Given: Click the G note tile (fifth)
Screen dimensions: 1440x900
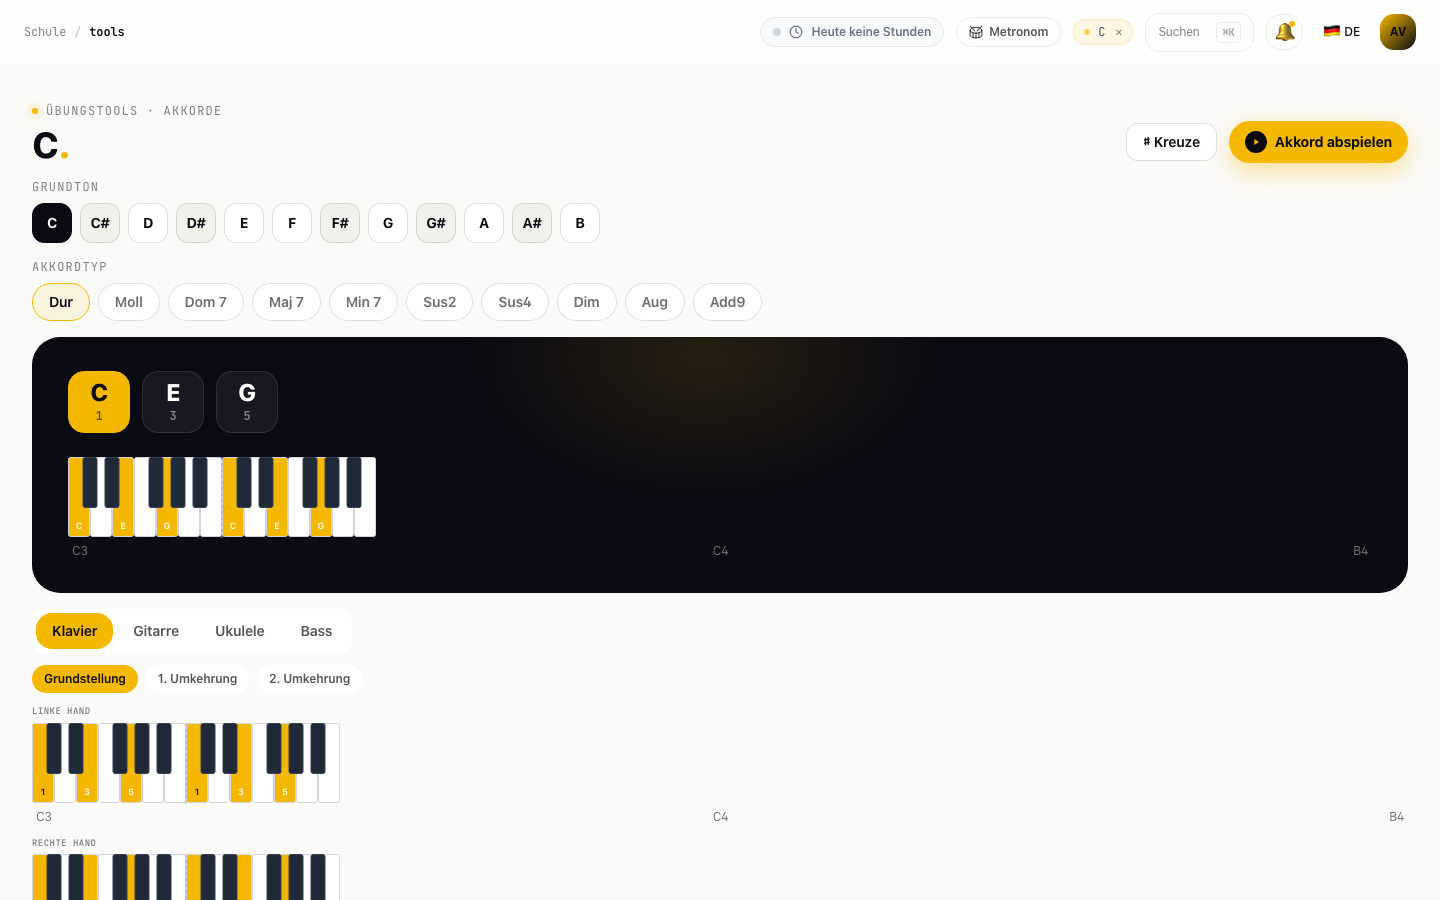Looking at the screenshot, I should click(247, 402).
